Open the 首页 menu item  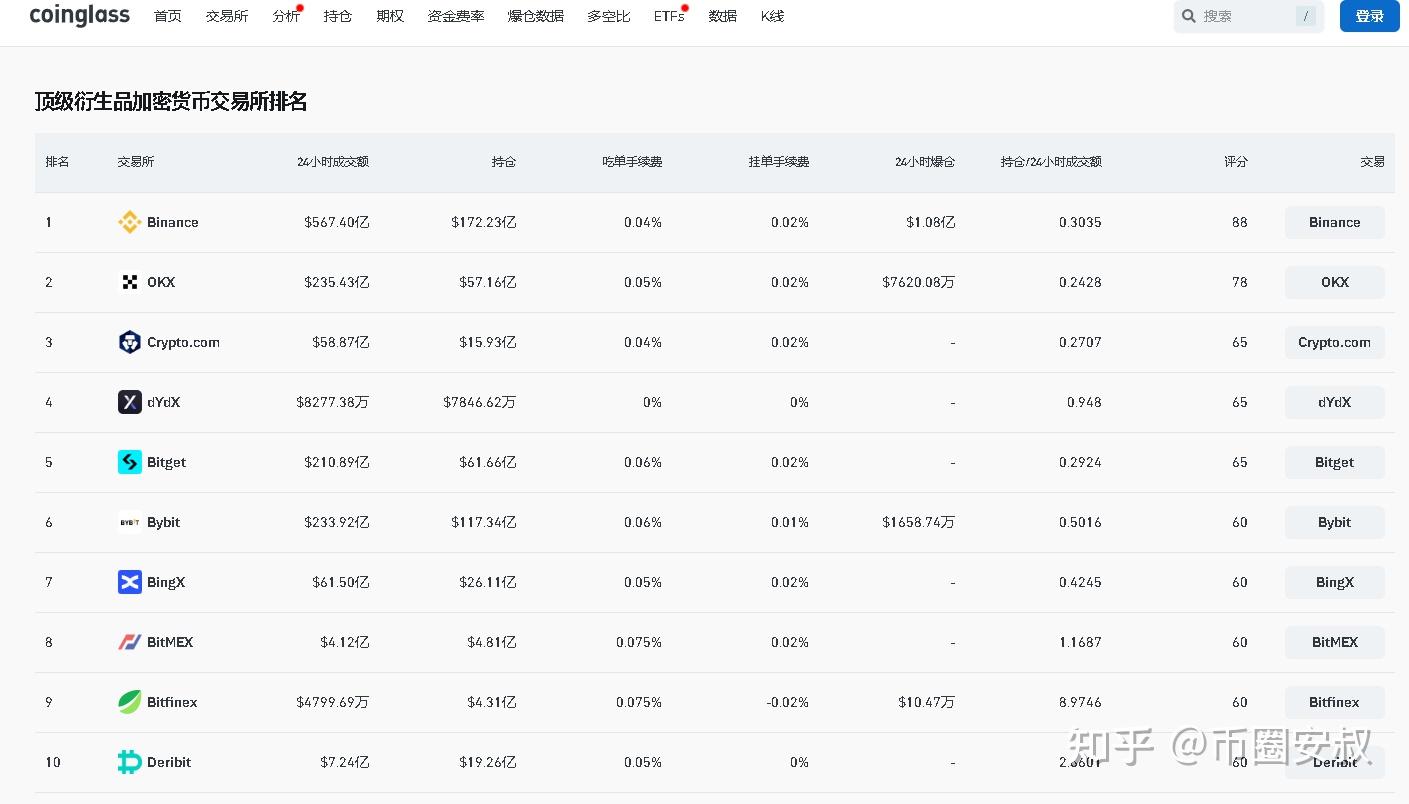click(168, 16)
